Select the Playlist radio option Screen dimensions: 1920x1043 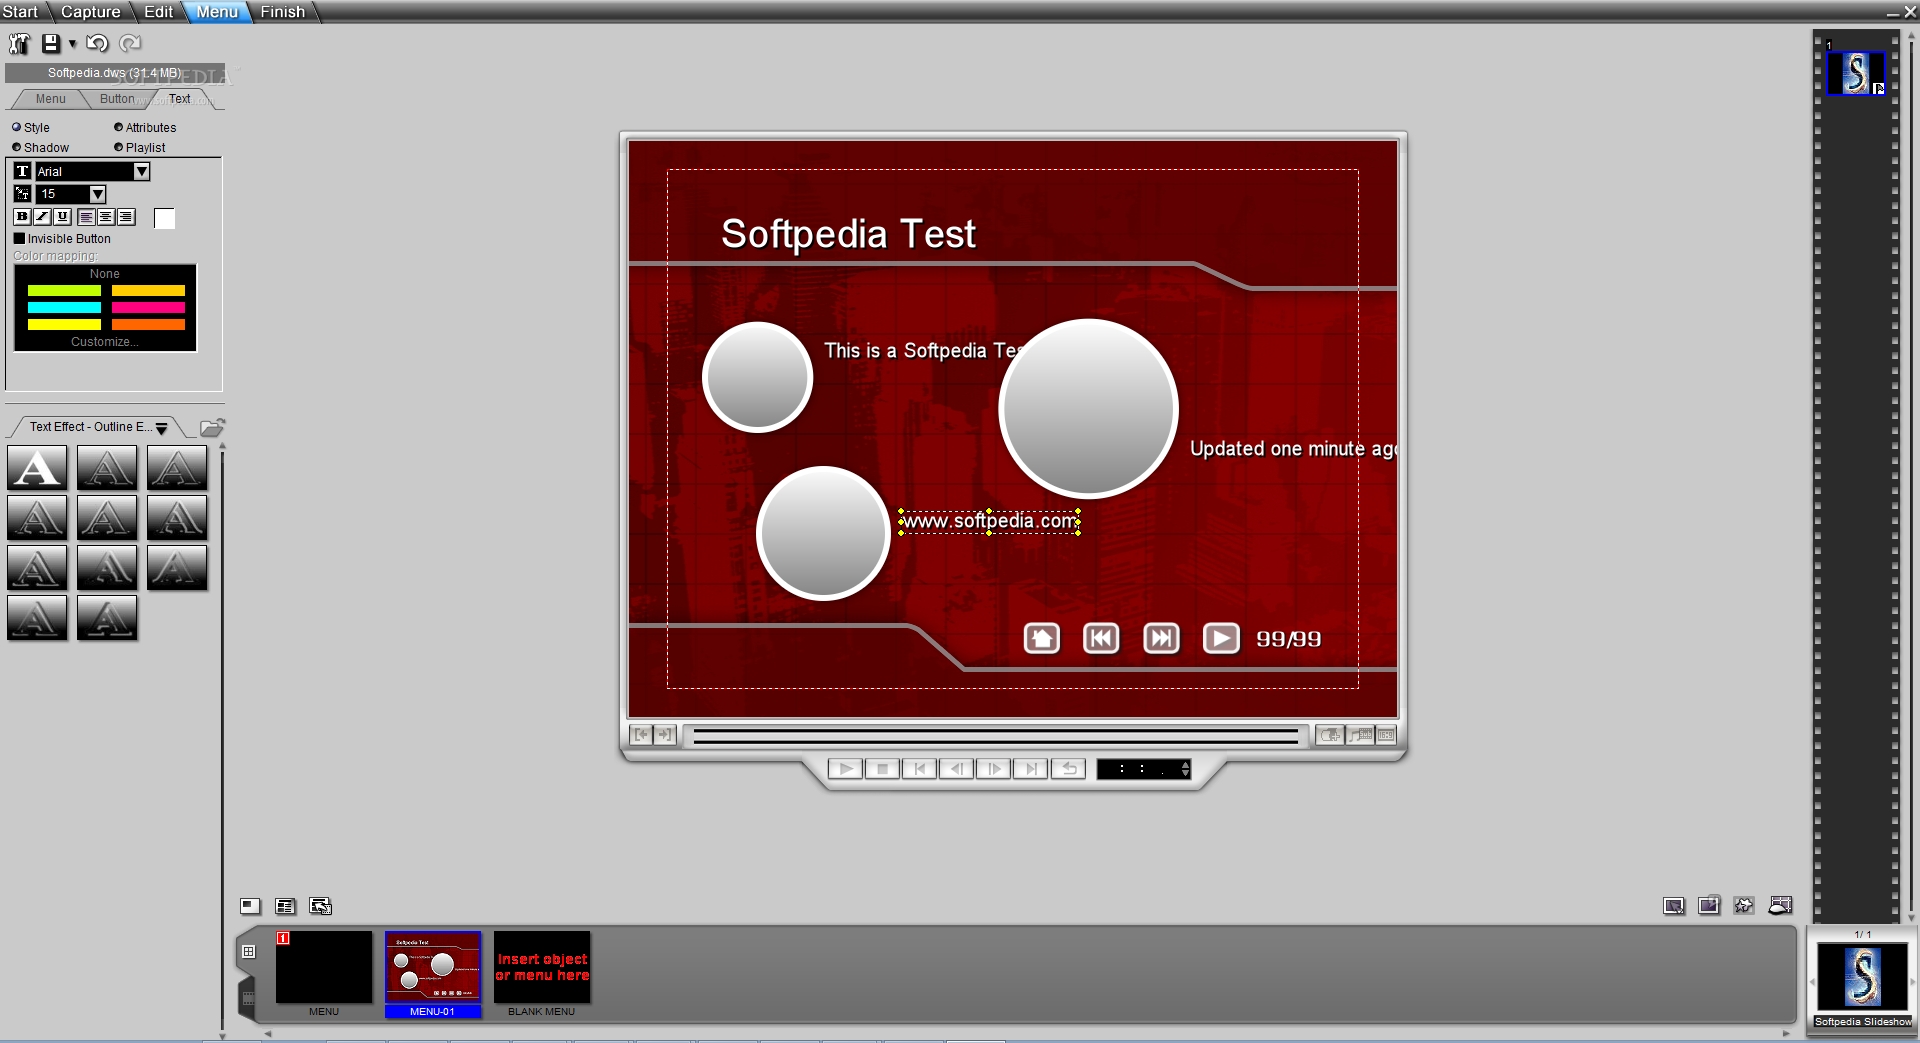[139, 148]
